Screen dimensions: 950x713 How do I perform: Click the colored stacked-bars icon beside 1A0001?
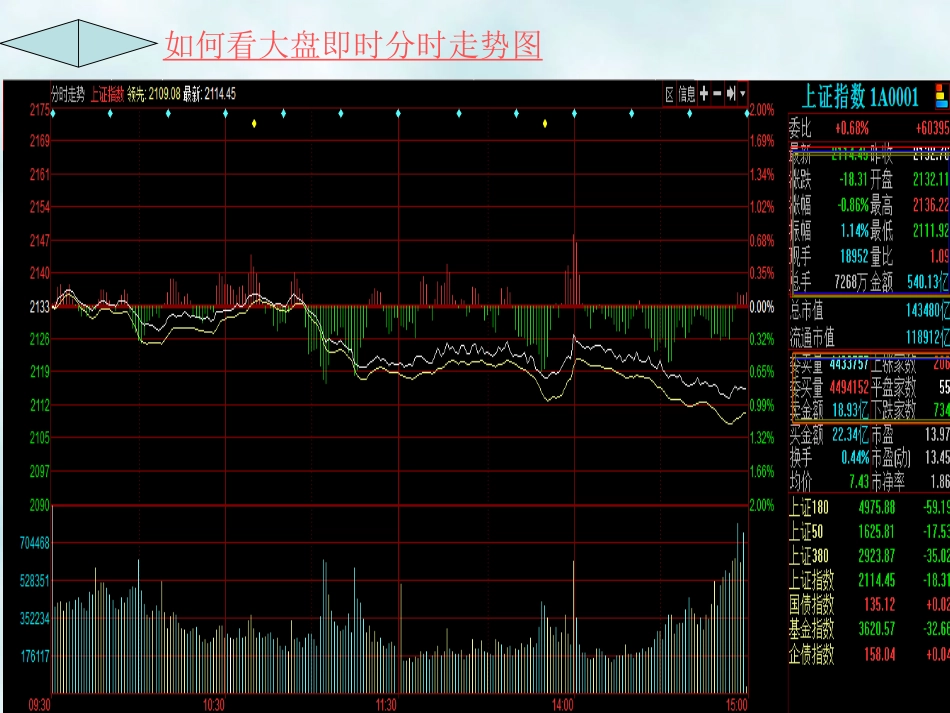point(942,96)
